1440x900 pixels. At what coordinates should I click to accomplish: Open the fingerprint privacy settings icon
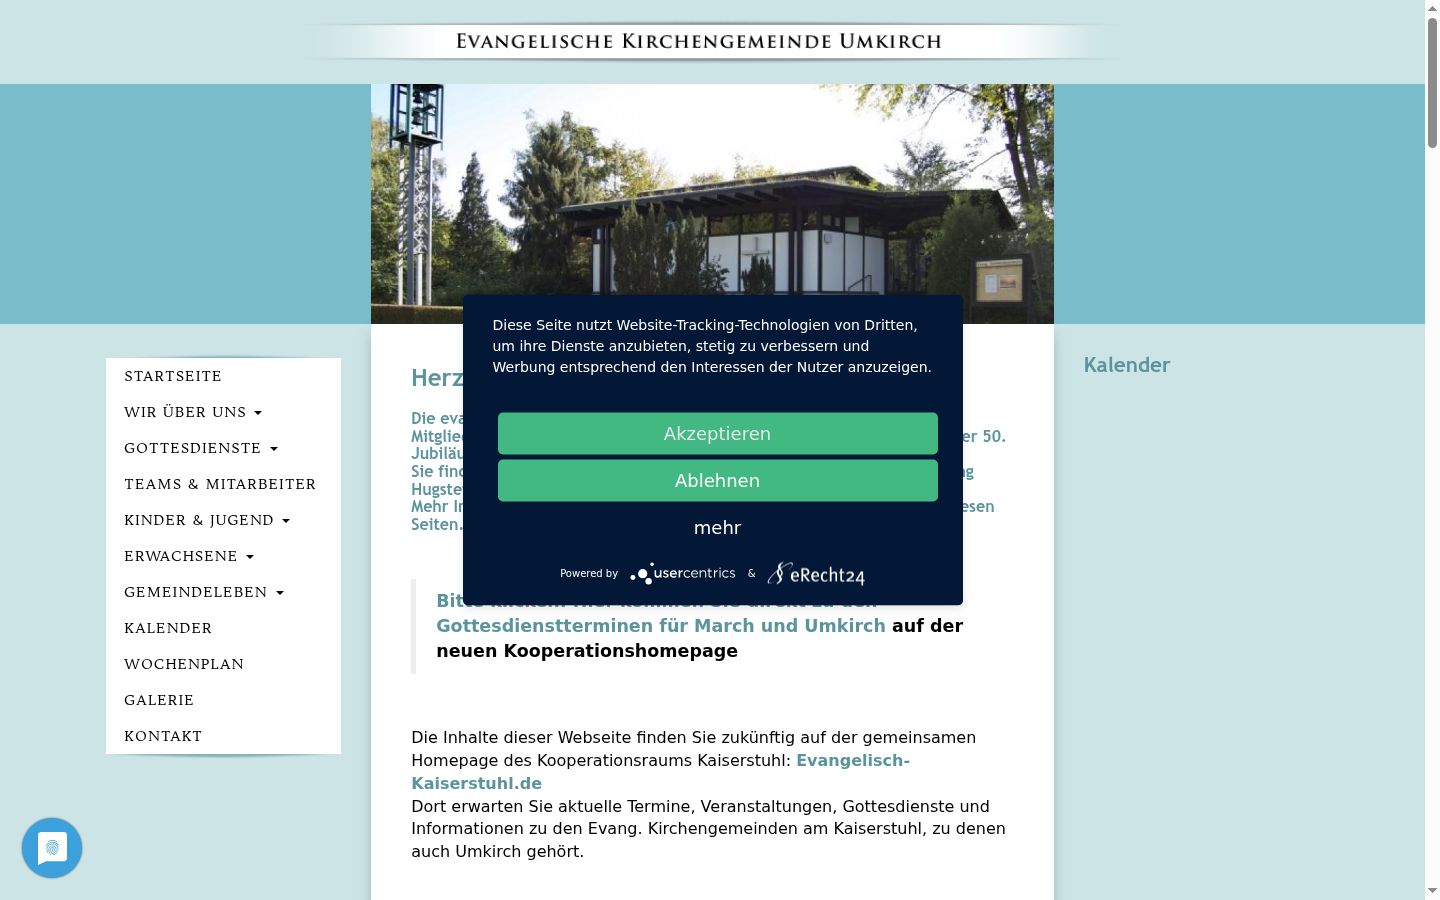point(52,848)
